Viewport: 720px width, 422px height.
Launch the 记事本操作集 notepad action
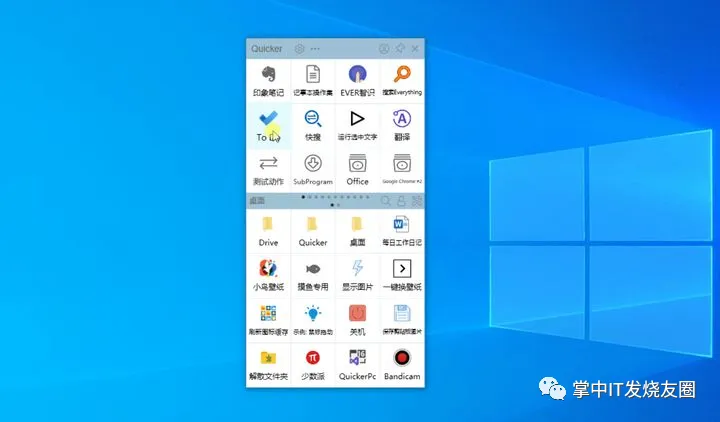coord(313,81)
